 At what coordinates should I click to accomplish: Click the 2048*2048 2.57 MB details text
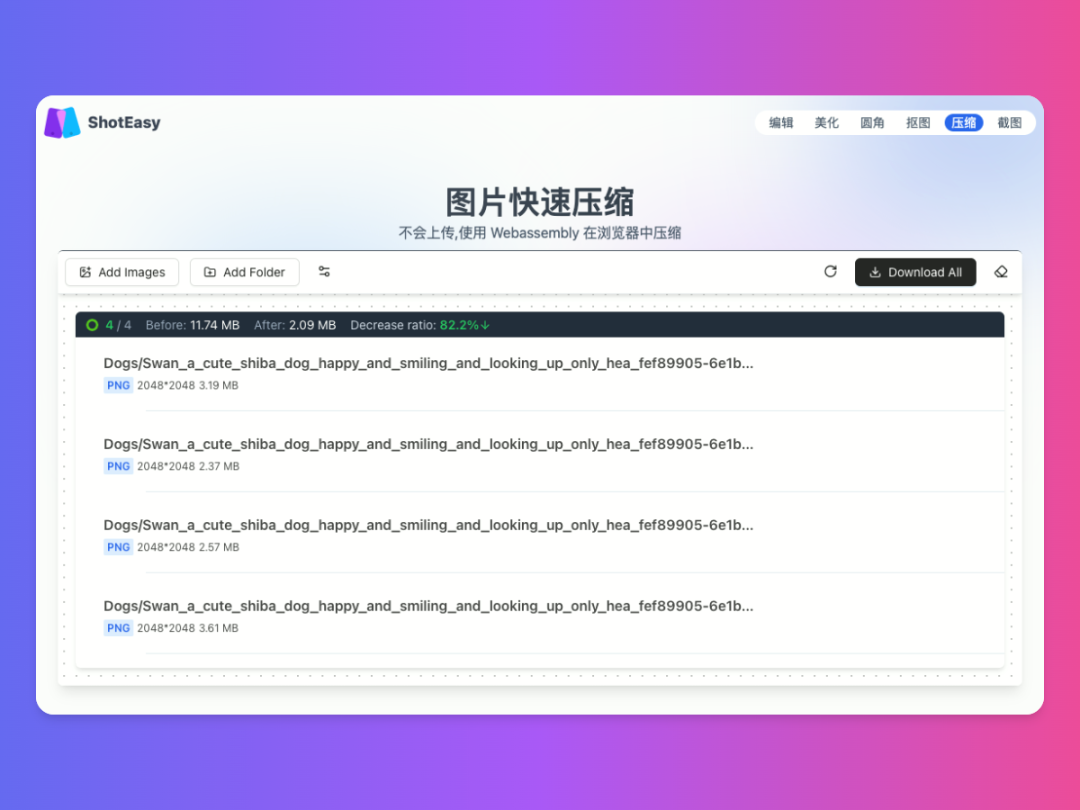point(188,547)
